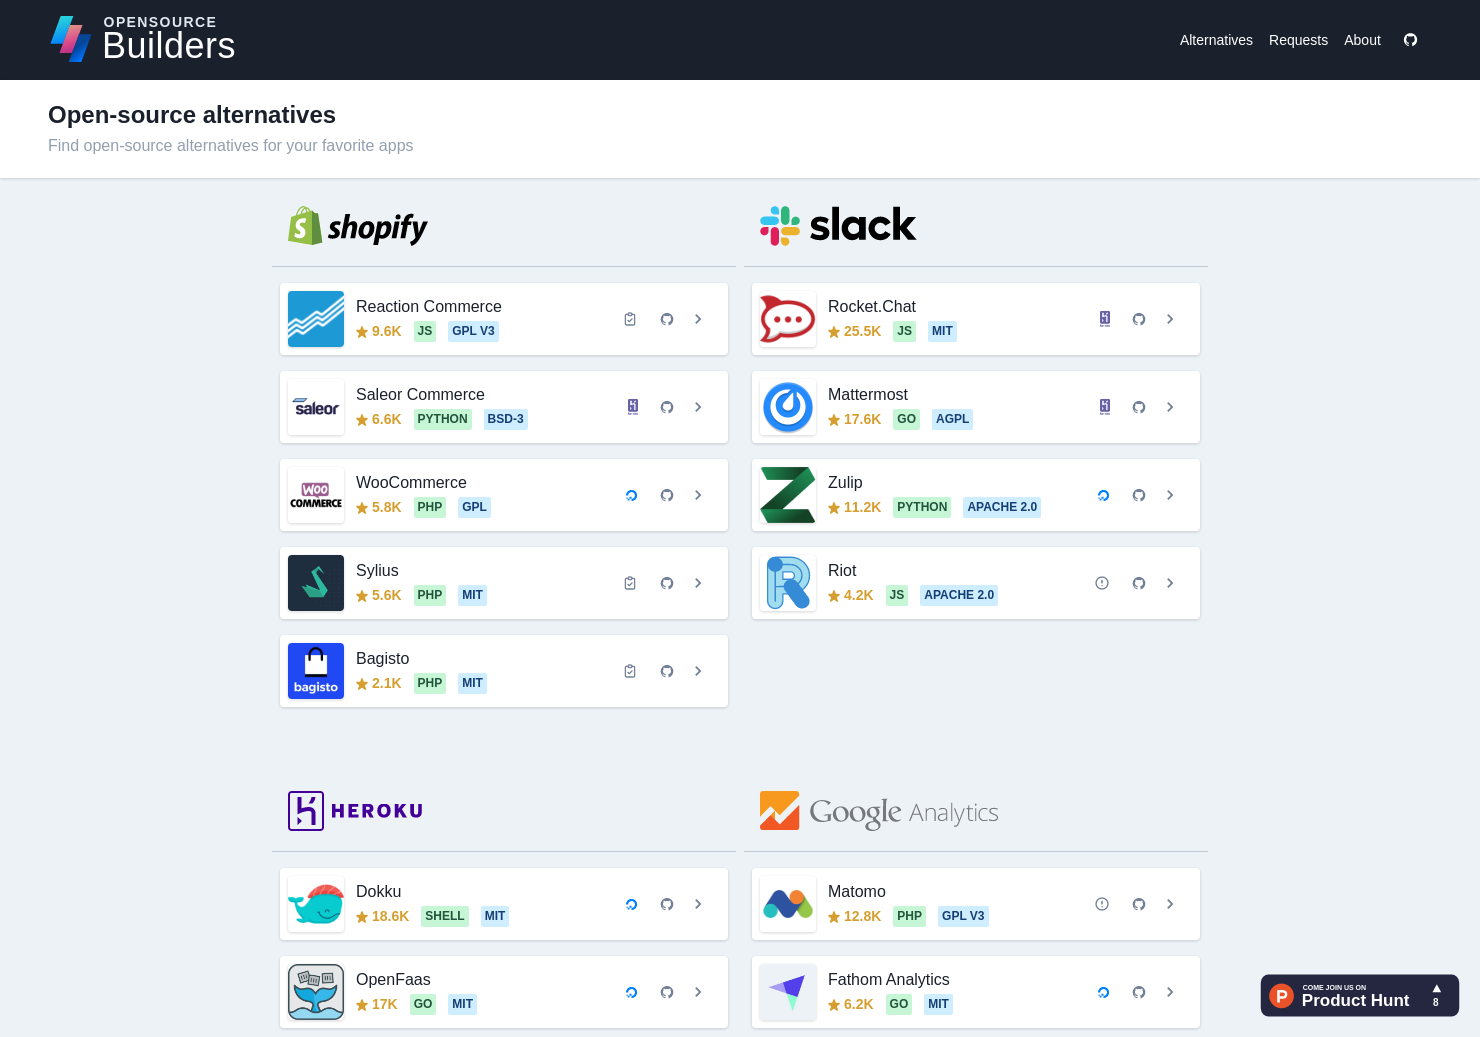
Task: Click Dokku DigitalOcean deploy icon
Action: click(x=632, y=904)
